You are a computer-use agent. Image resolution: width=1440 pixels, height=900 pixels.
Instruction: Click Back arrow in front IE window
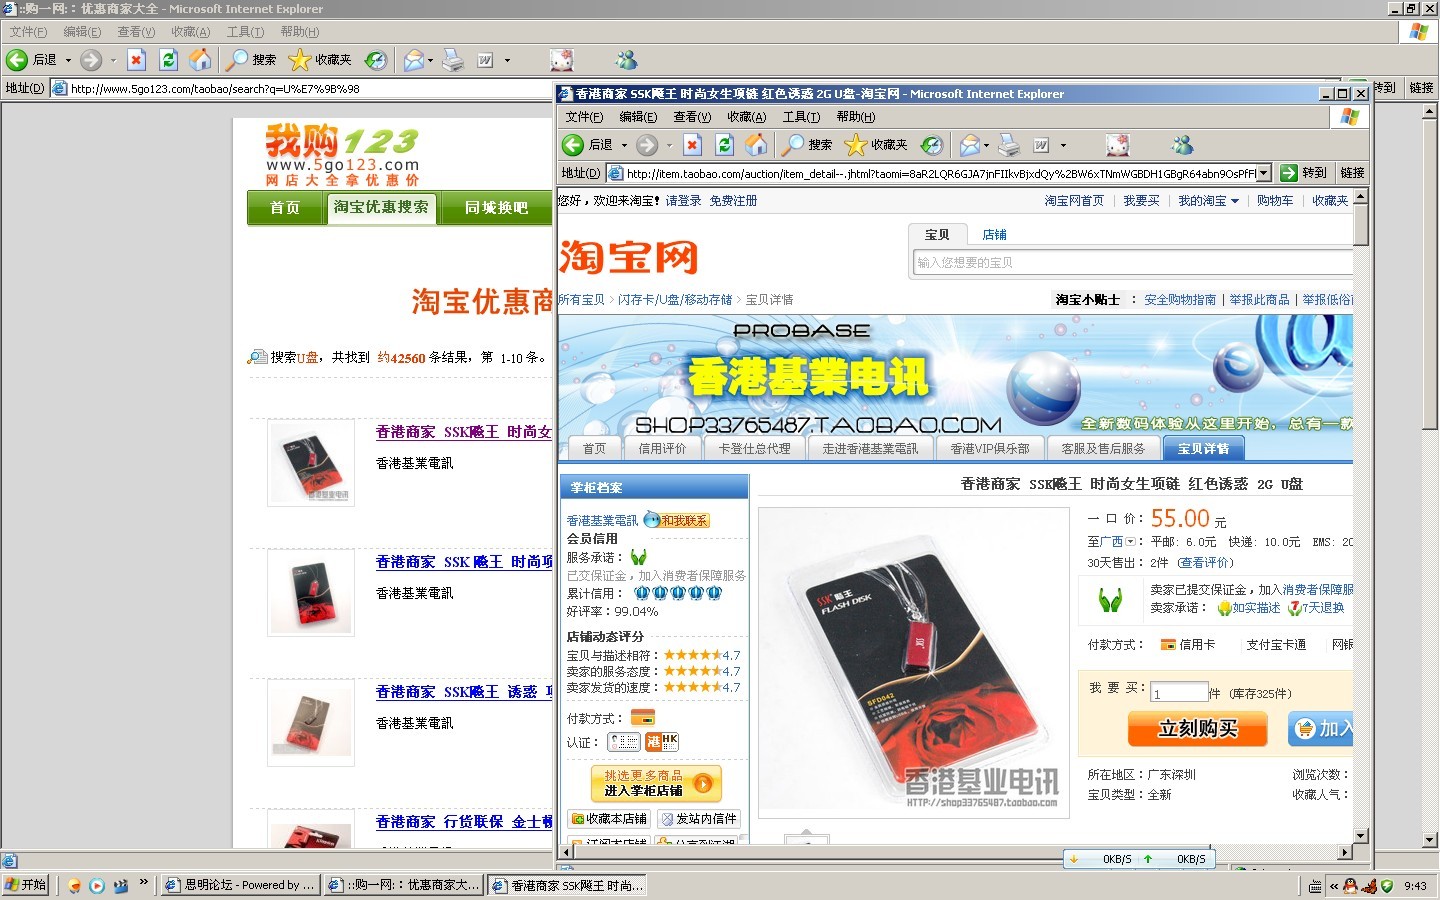tap(573, 145)
